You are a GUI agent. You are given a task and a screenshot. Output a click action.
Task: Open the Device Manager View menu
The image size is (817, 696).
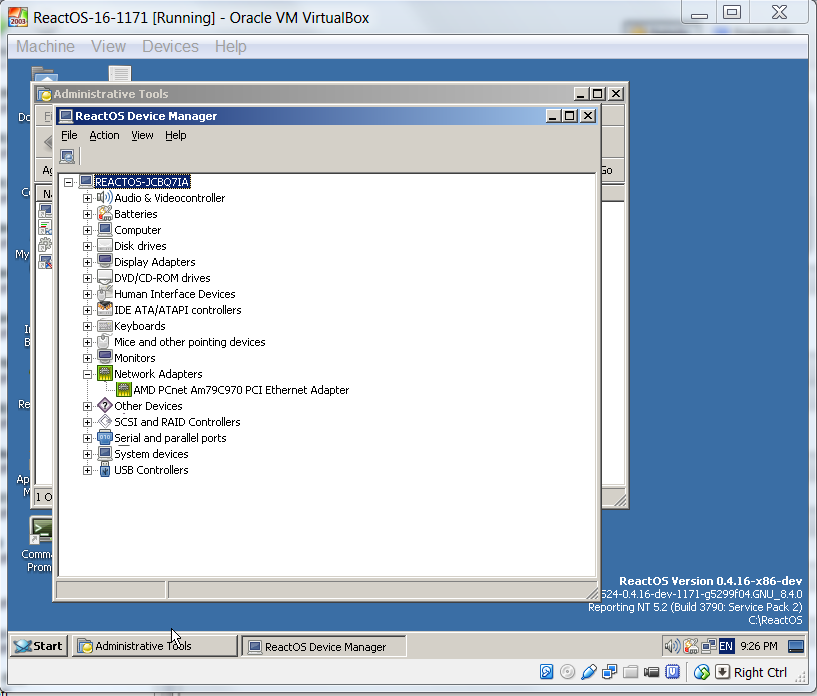(x=142, y=135)
